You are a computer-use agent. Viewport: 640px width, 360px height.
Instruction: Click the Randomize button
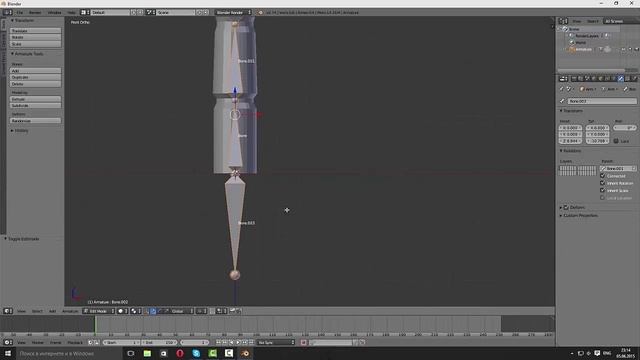tap(36, 120)
